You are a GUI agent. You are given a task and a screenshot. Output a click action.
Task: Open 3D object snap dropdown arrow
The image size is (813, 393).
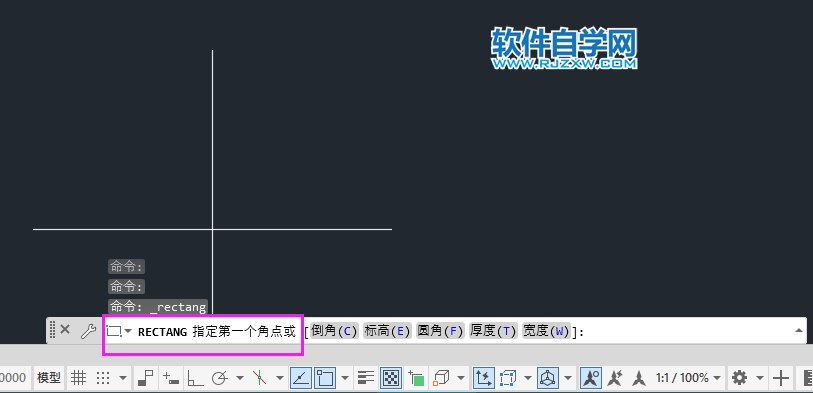pyautogui.click(x=460, y=378)
